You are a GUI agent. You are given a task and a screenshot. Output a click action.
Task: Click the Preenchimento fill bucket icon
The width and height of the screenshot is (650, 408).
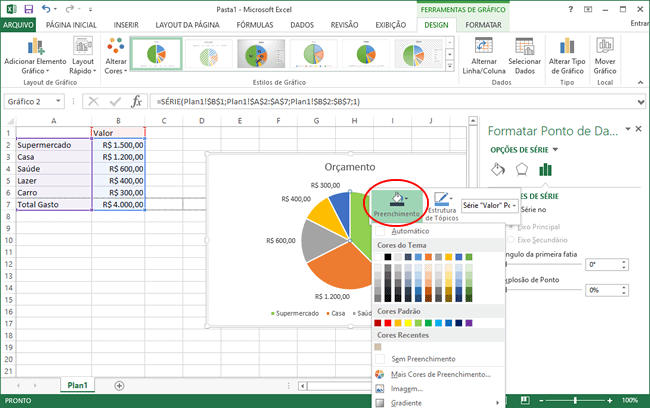[x=396, y=198]
